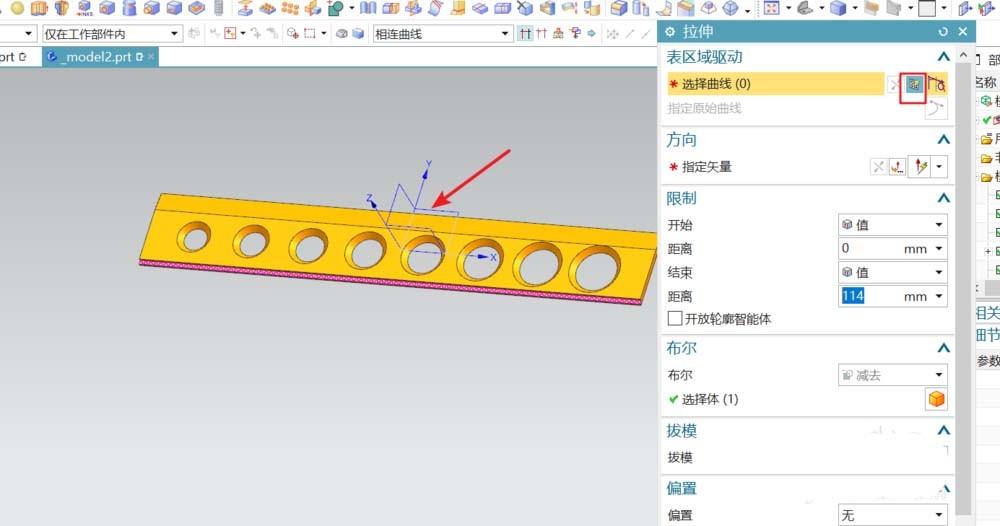Click the red square plus selection icon
The width and height of the screenshot is (1000, 526).
[x=230, y=33]
